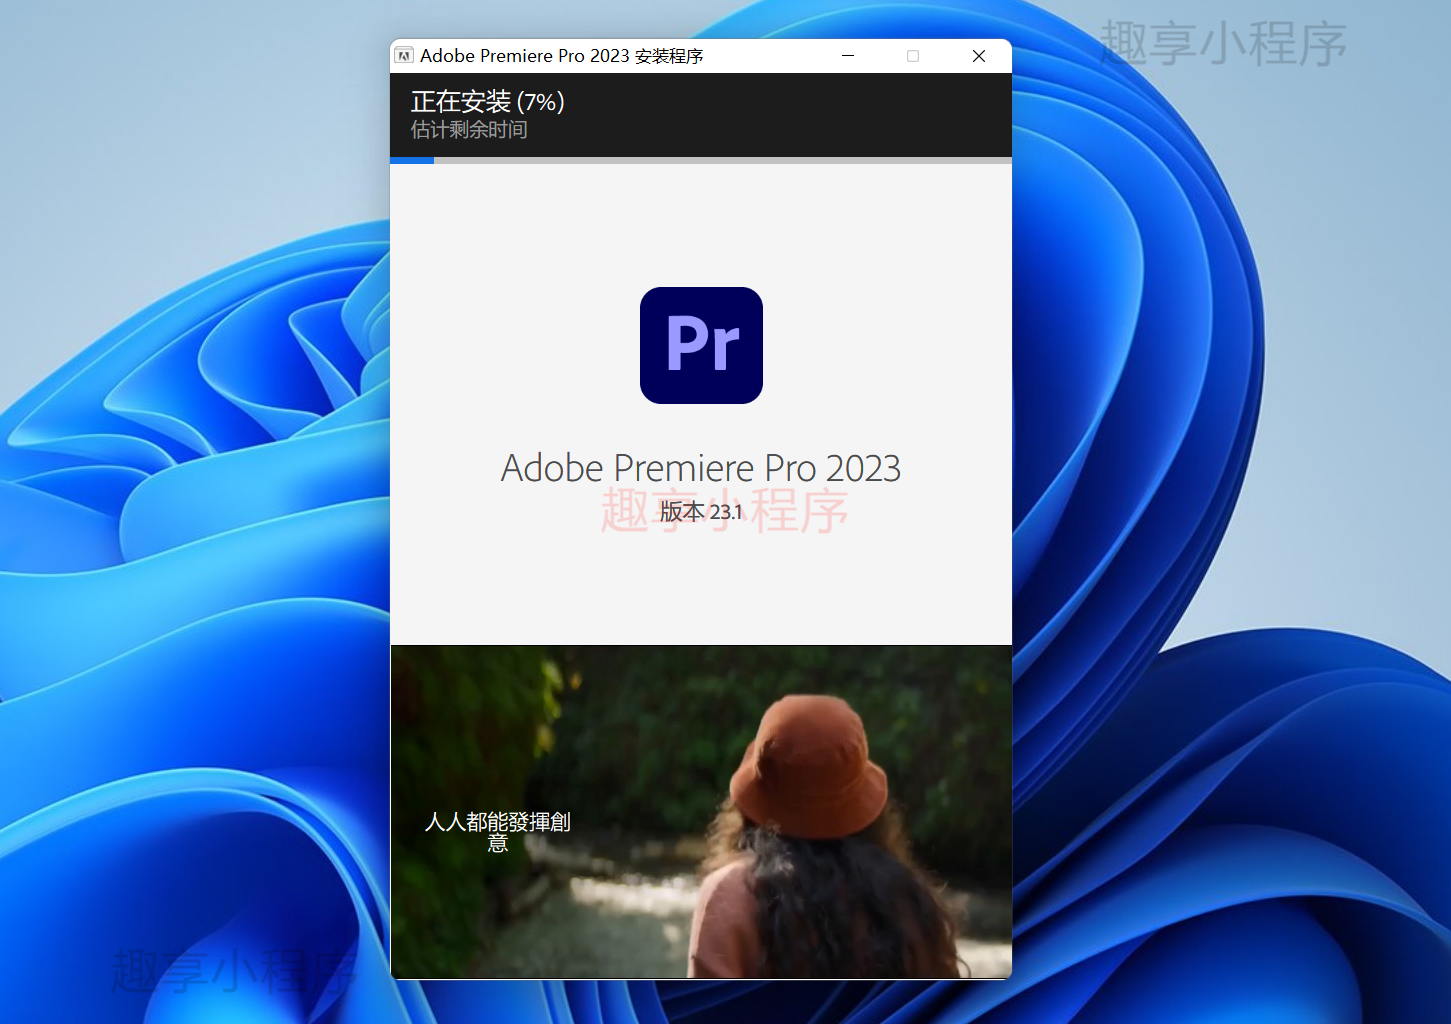
Task: Click the Premiere Pro 'Pr' logo icon
Action: (x=701, y=345)
